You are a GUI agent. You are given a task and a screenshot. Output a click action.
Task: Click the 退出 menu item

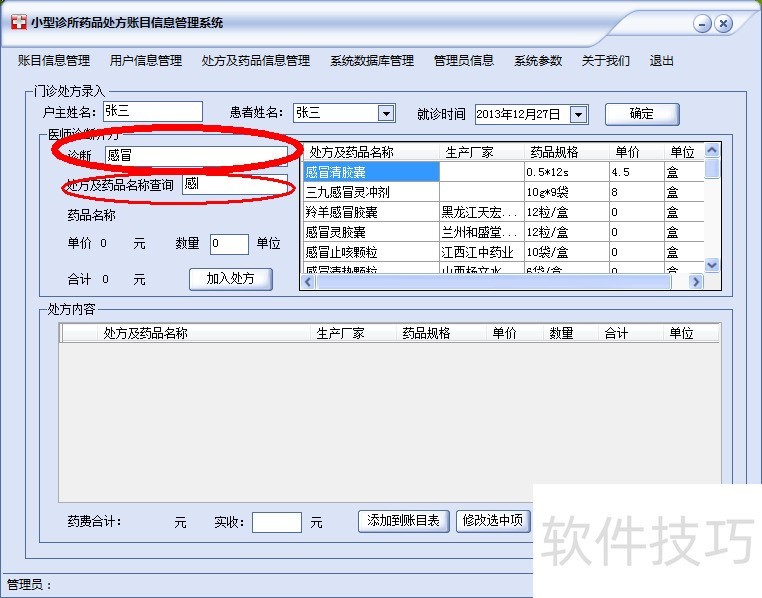tap(662, 61)
